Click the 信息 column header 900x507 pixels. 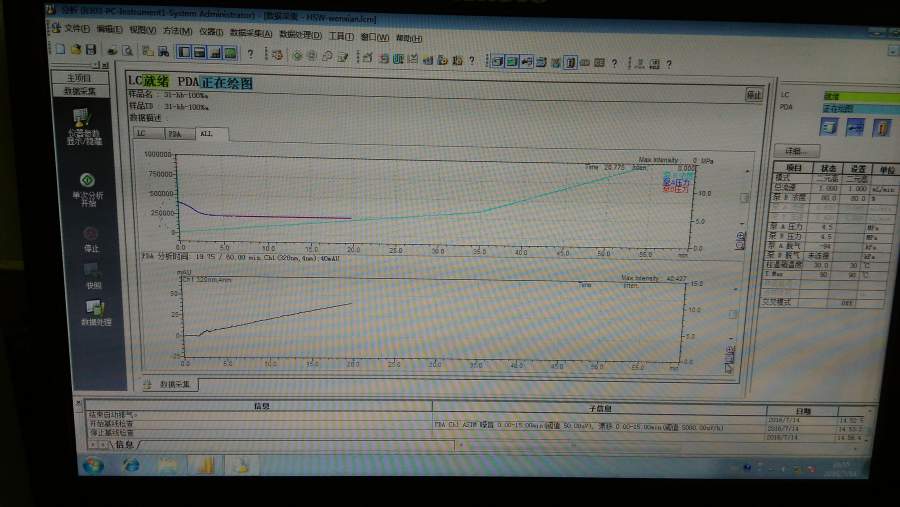(x=261, y=406)
